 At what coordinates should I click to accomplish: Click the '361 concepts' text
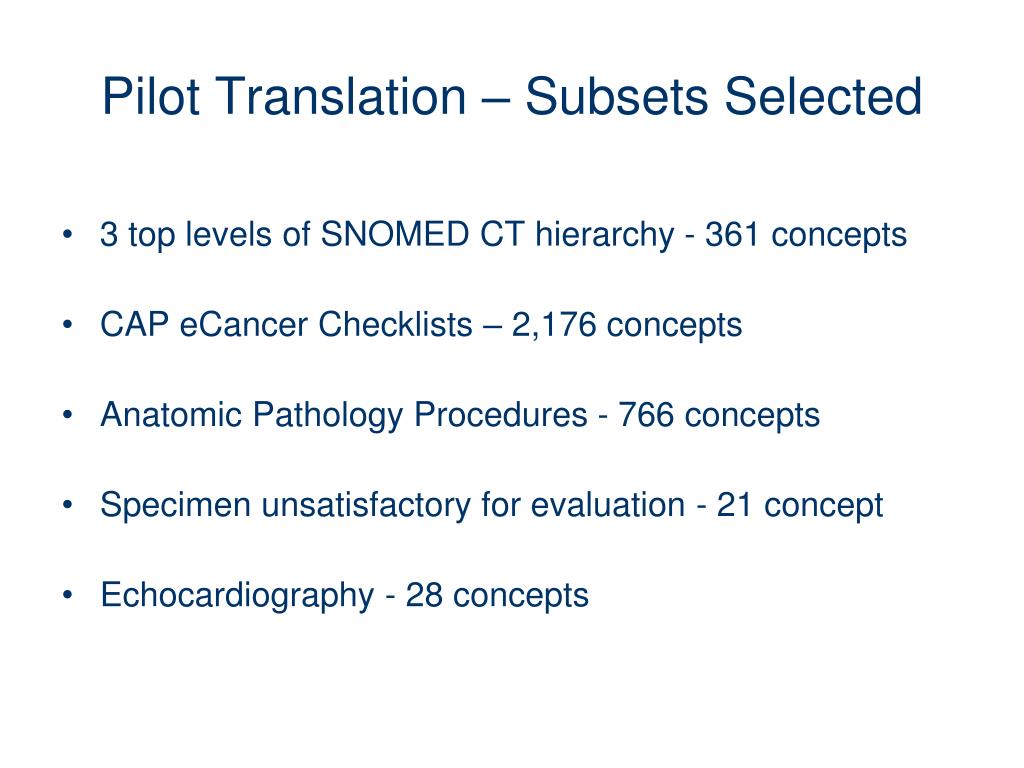(x=806, y=235)
